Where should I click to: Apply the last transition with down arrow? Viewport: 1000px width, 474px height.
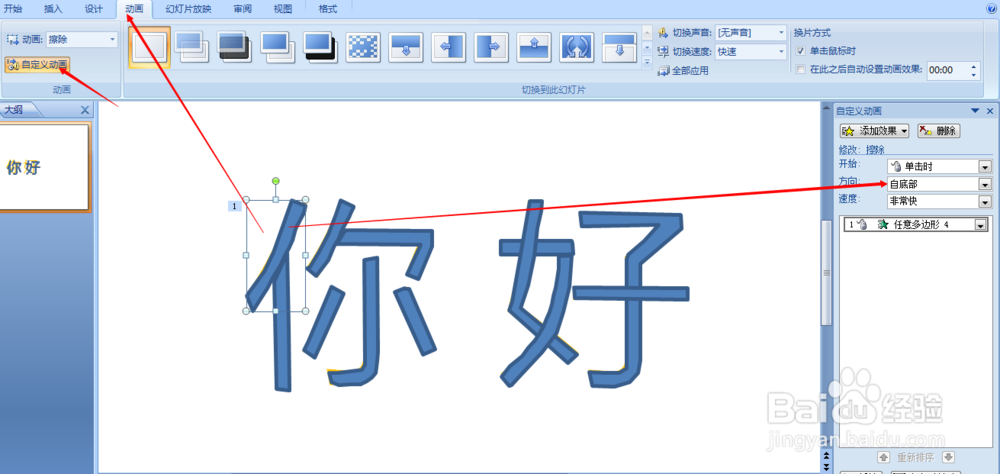pyautogui.click(x=620, y=48)
